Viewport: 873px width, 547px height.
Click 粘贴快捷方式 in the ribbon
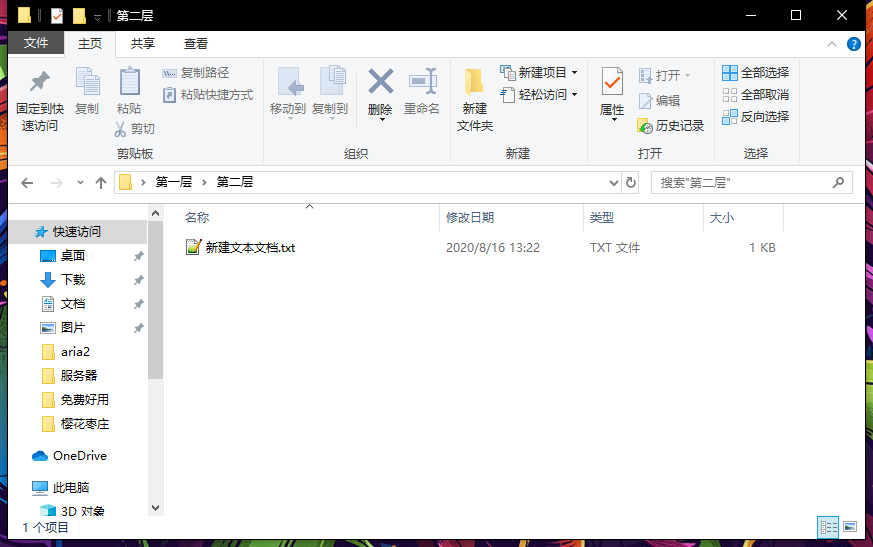tap(208, 95)
